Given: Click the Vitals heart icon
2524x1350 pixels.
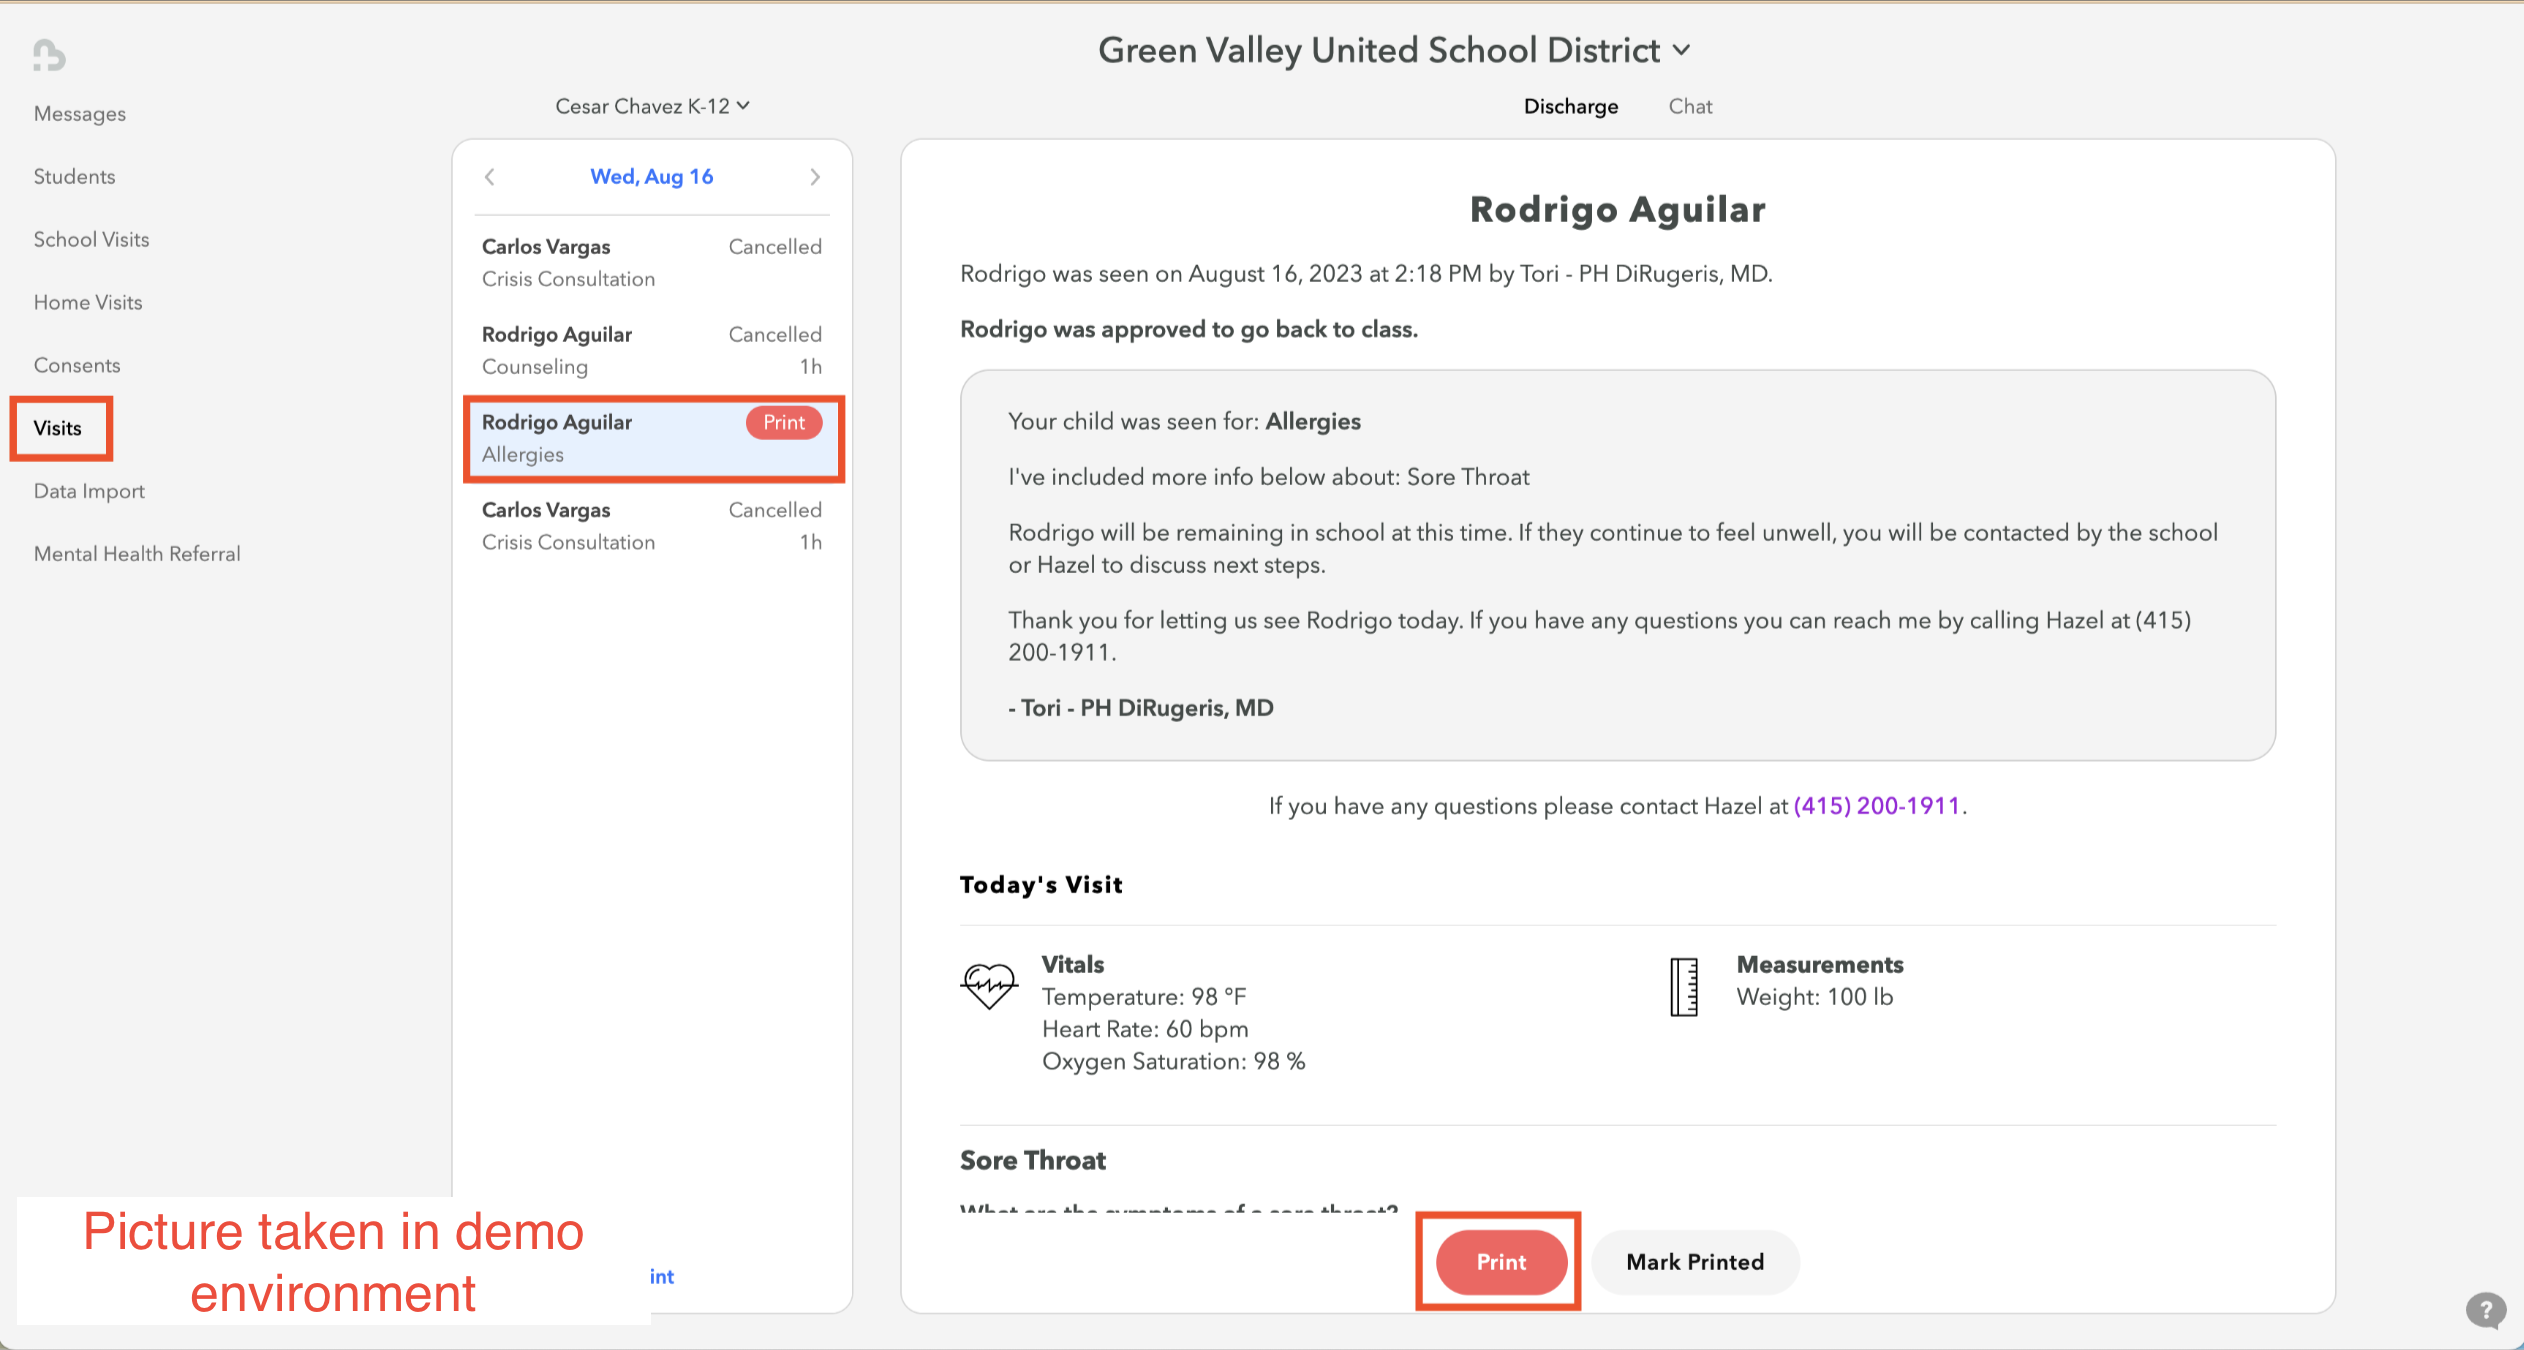Looking at the screenshot, I should [989, 985].
